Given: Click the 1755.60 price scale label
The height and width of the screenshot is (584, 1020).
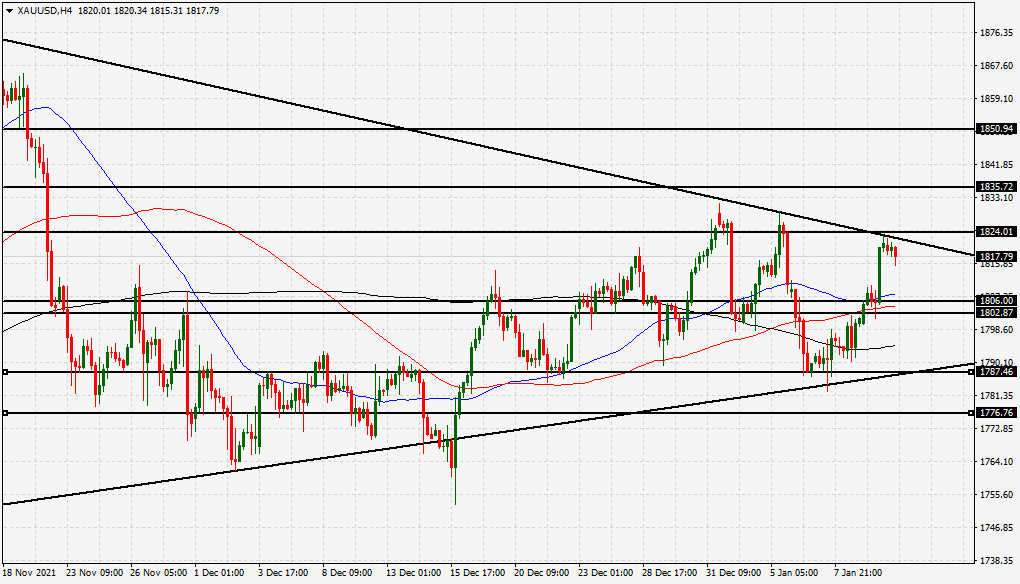Looking at the screenshot, I should (x=997, y=495).
